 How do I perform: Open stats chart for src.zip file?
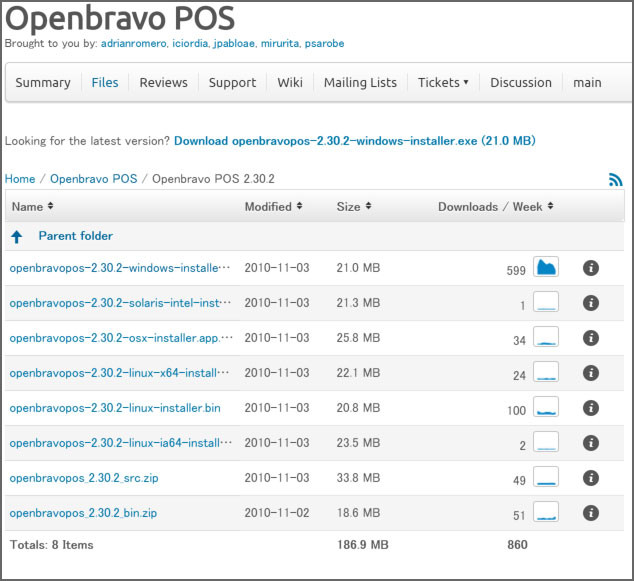(546, 477)
